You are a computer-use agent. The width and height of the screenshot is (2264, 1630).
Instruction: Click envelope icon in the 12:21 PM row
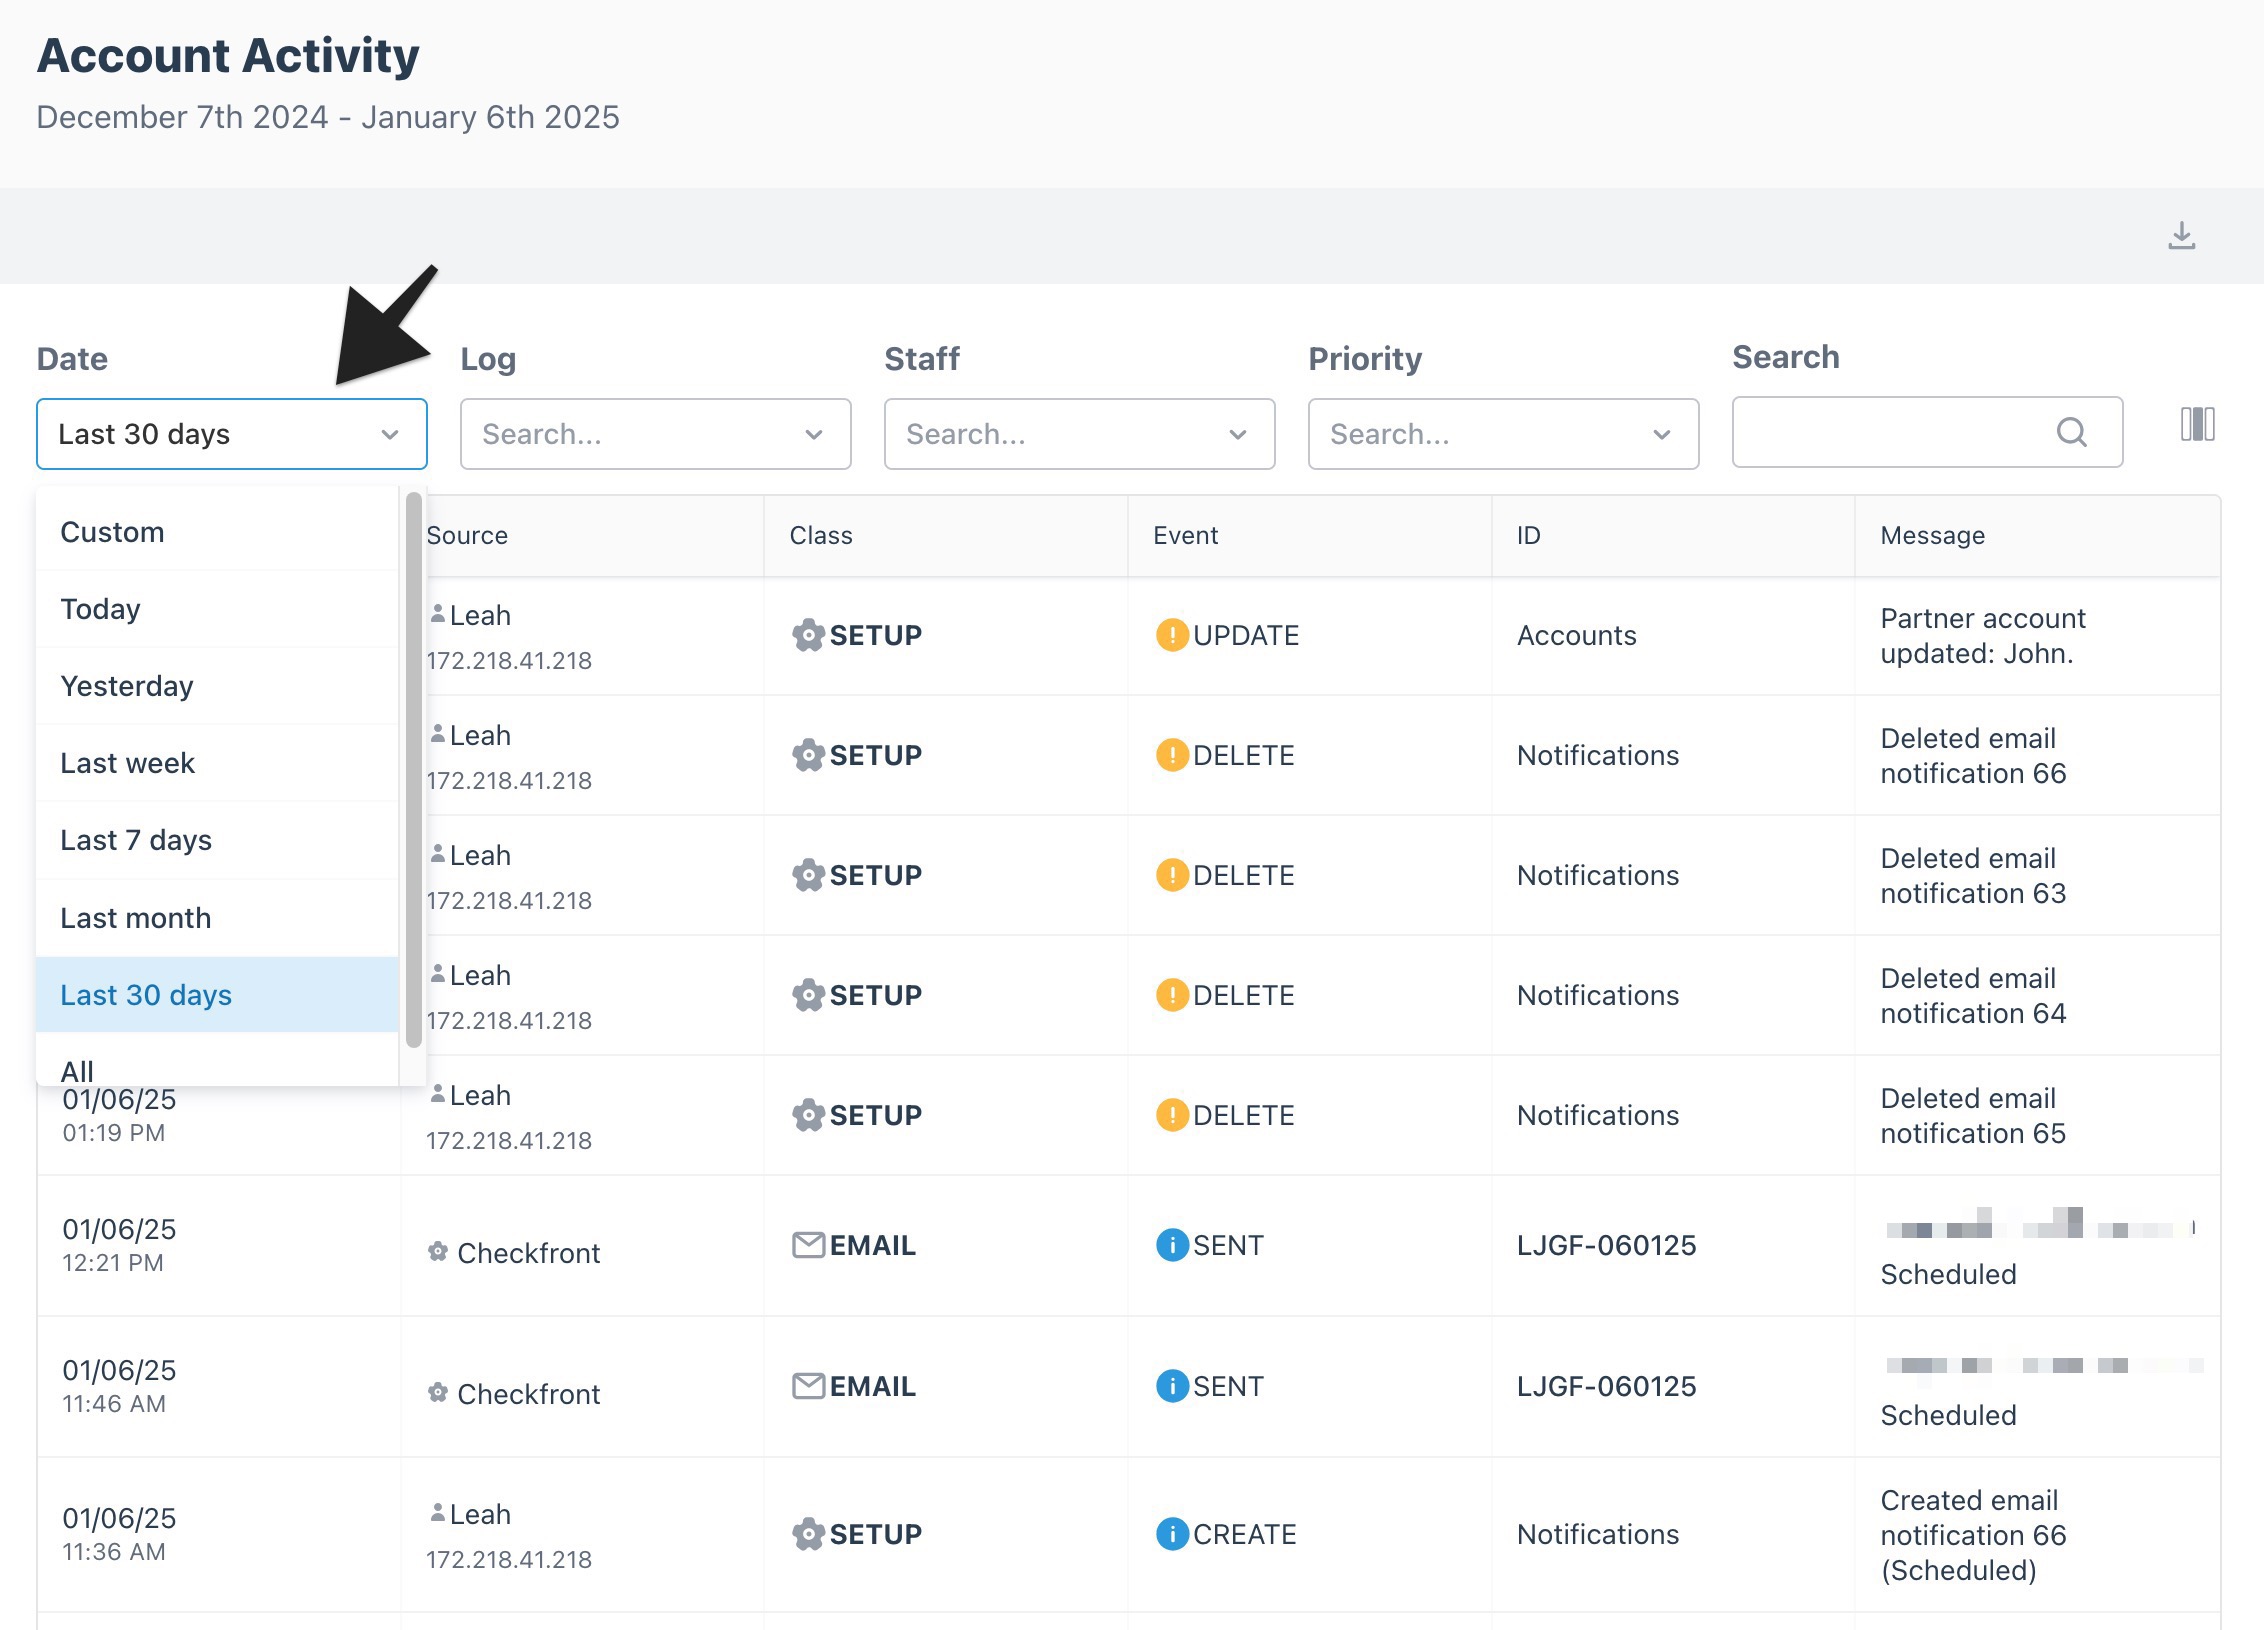(808, 1245)
